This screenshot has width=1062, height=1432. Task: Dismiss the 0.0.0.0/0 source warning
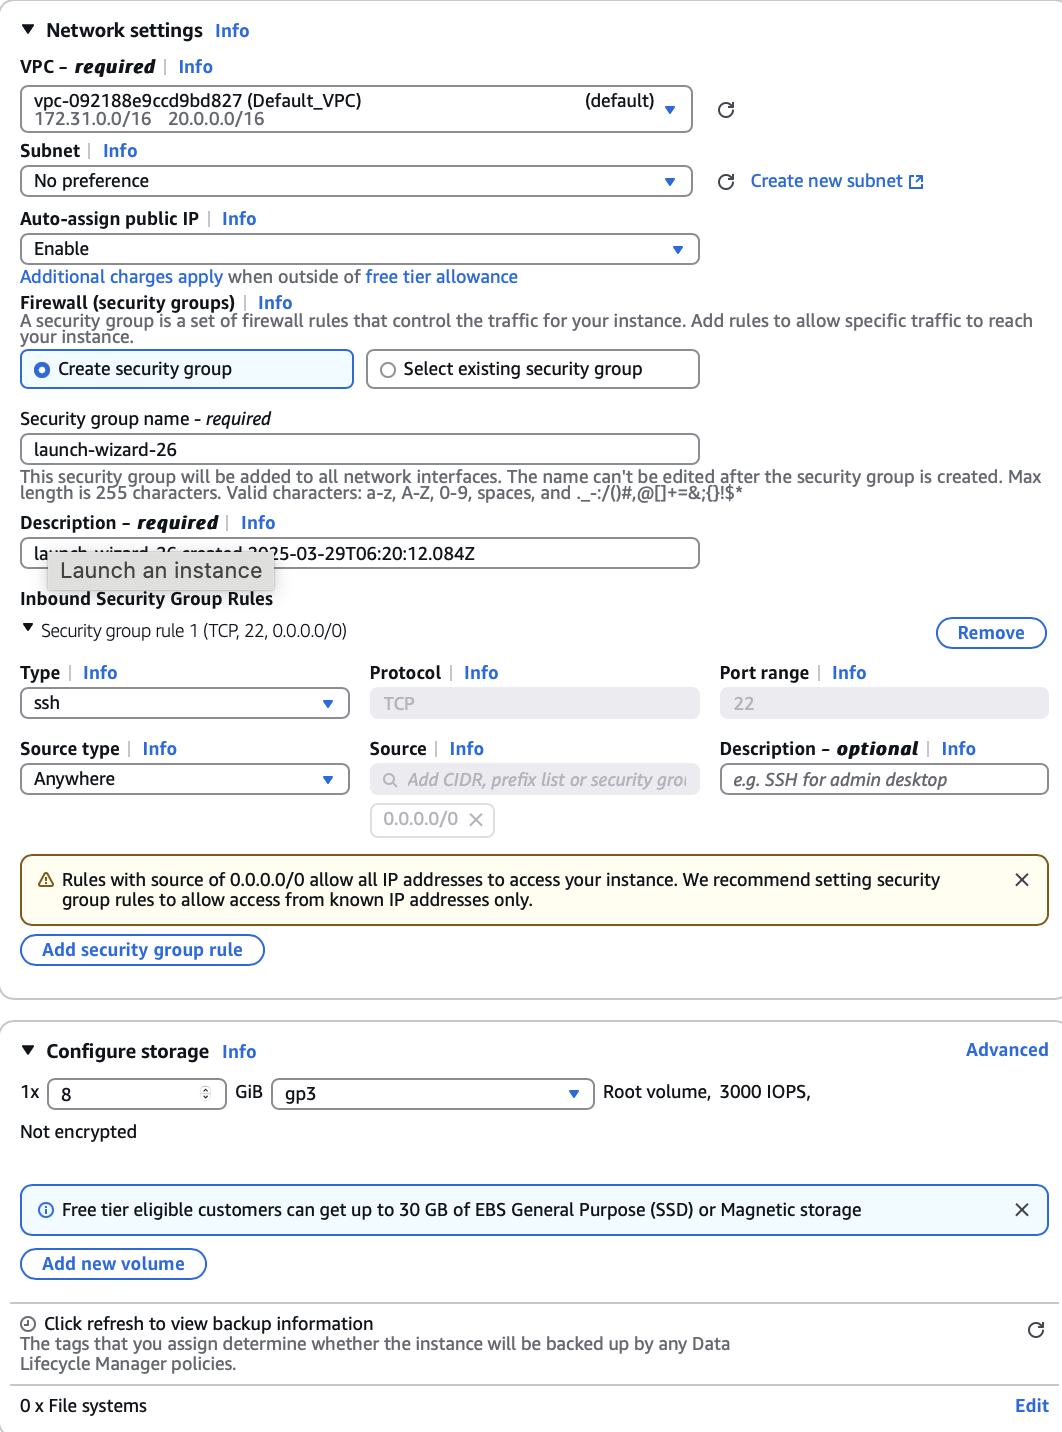pyautogui.click(x=1021, y=880)
